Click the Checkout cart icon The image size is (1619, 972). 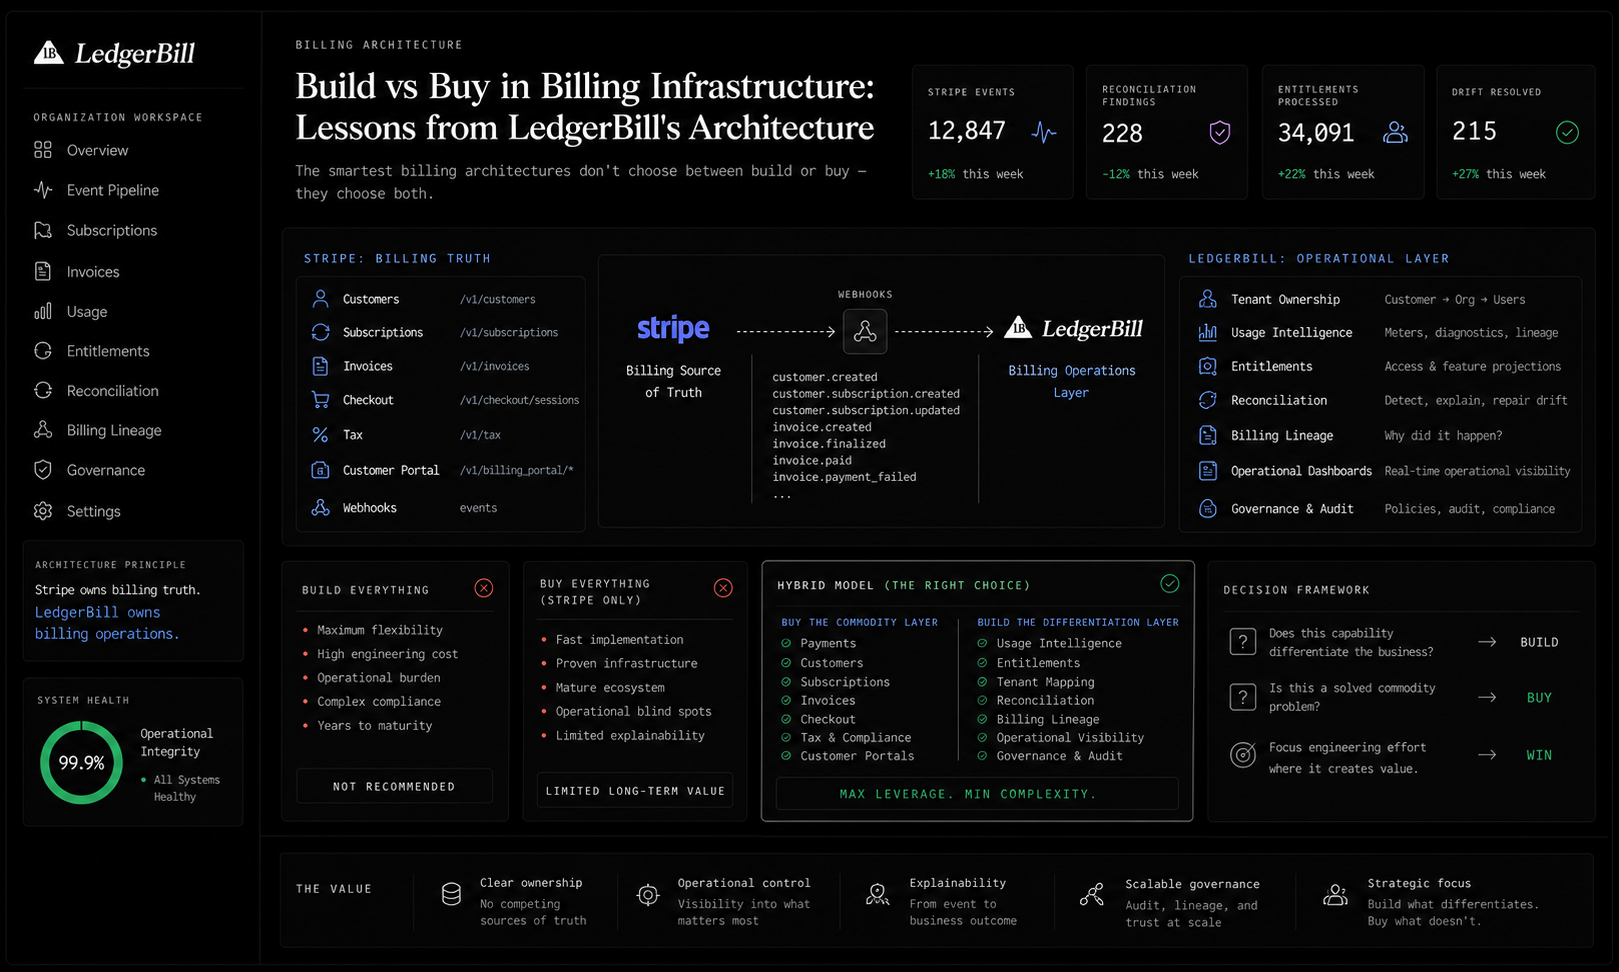(320, 400)
